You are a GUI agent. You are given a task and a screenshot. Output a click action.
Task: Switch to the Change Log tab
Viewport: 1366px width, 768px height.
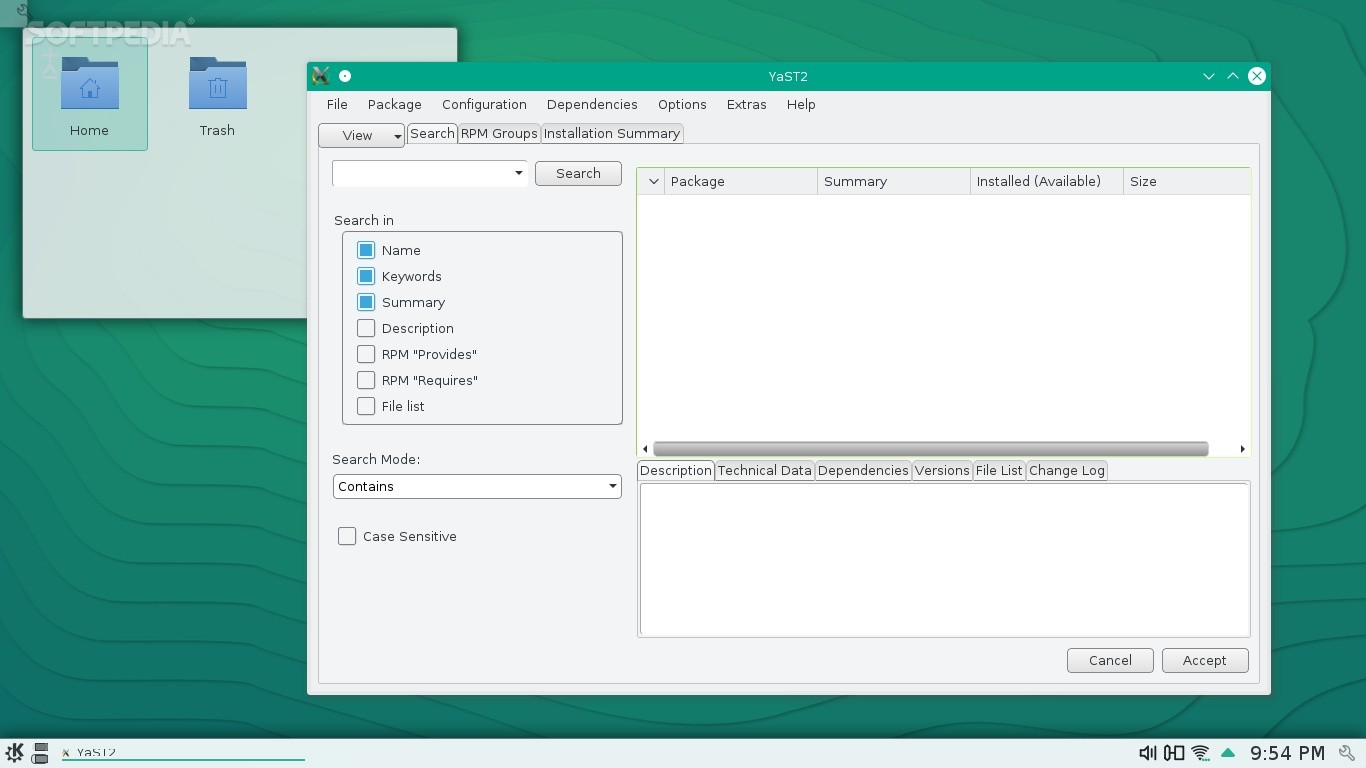tap(1067, 470)
